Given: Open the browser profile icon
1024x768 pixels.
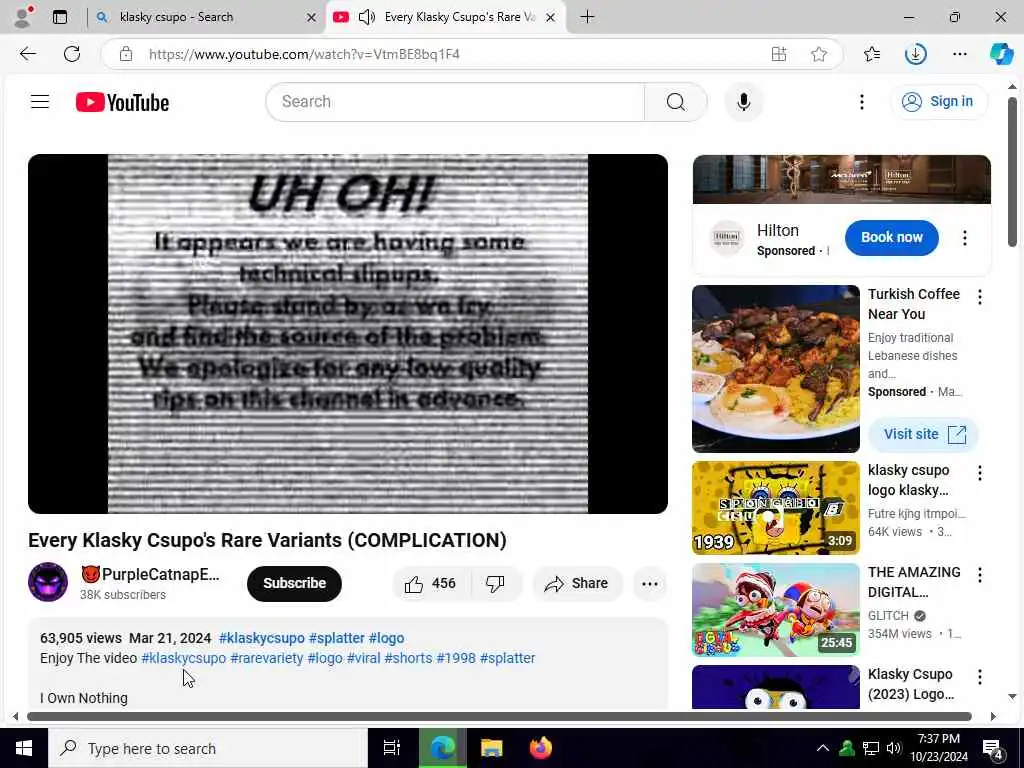Looking at the screenshot, I should tap(23, 17).
